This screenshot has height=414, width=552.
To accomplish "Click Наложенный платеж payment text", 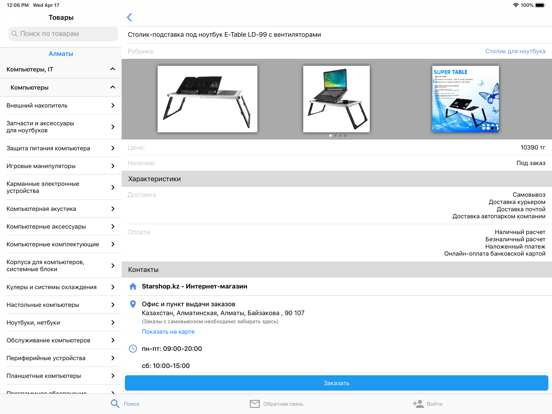I will pyautogui.click(x=515, y=246).
